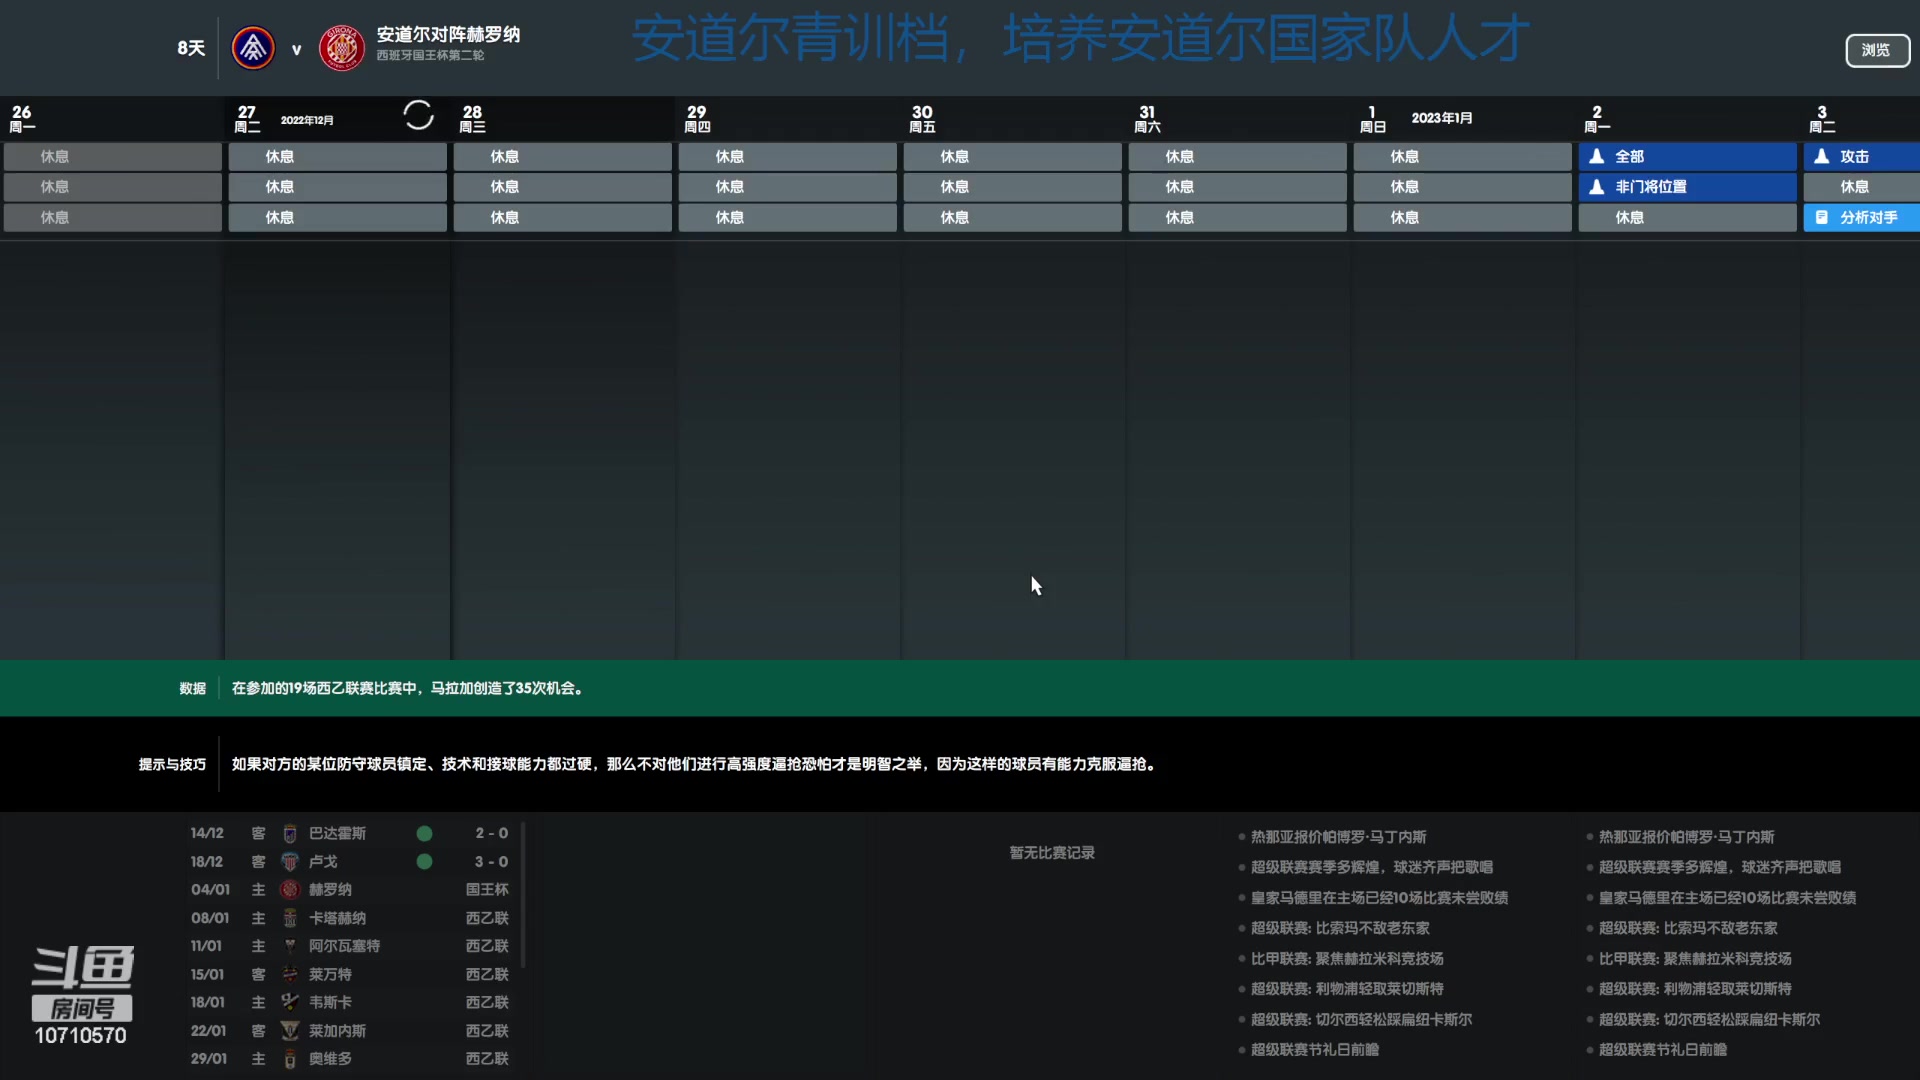The height and width of the screenshot is (1080, 1920).
Task: Select the 27 周二 day header
Action: (x=247, y=118)
